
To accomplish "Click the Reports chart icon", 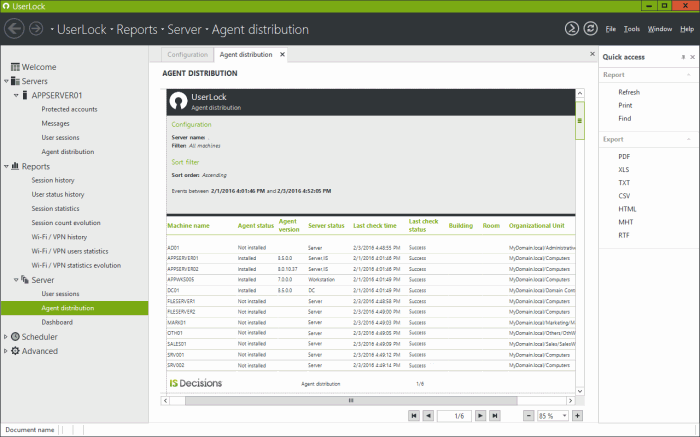I will [15, 166].
